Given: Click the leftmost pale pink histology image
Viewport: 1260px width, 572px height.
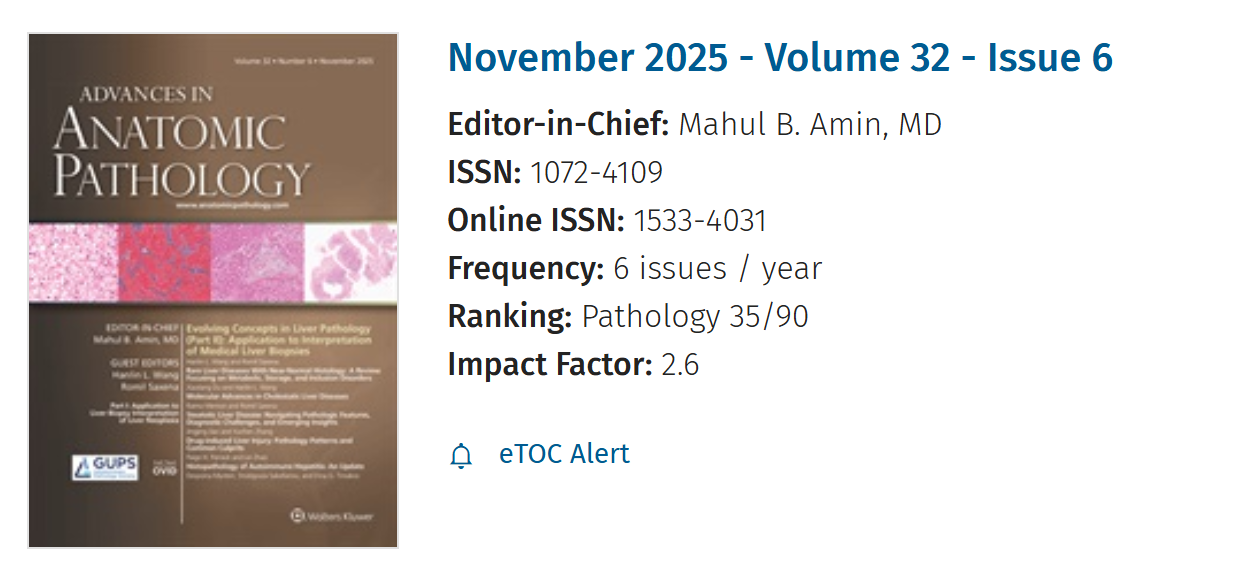Looking at the screenshot, I should [74, 263].
